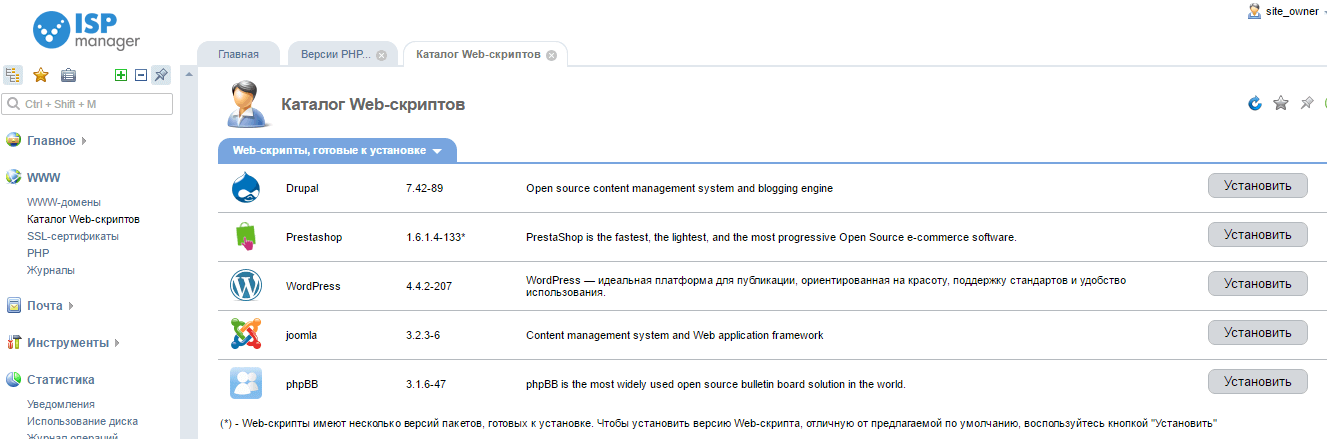The height and width of the screenshot is (439, 1327).
Task: Collapse the Статистика menu section
Action: pyautogui.click(x=61, y=380)
